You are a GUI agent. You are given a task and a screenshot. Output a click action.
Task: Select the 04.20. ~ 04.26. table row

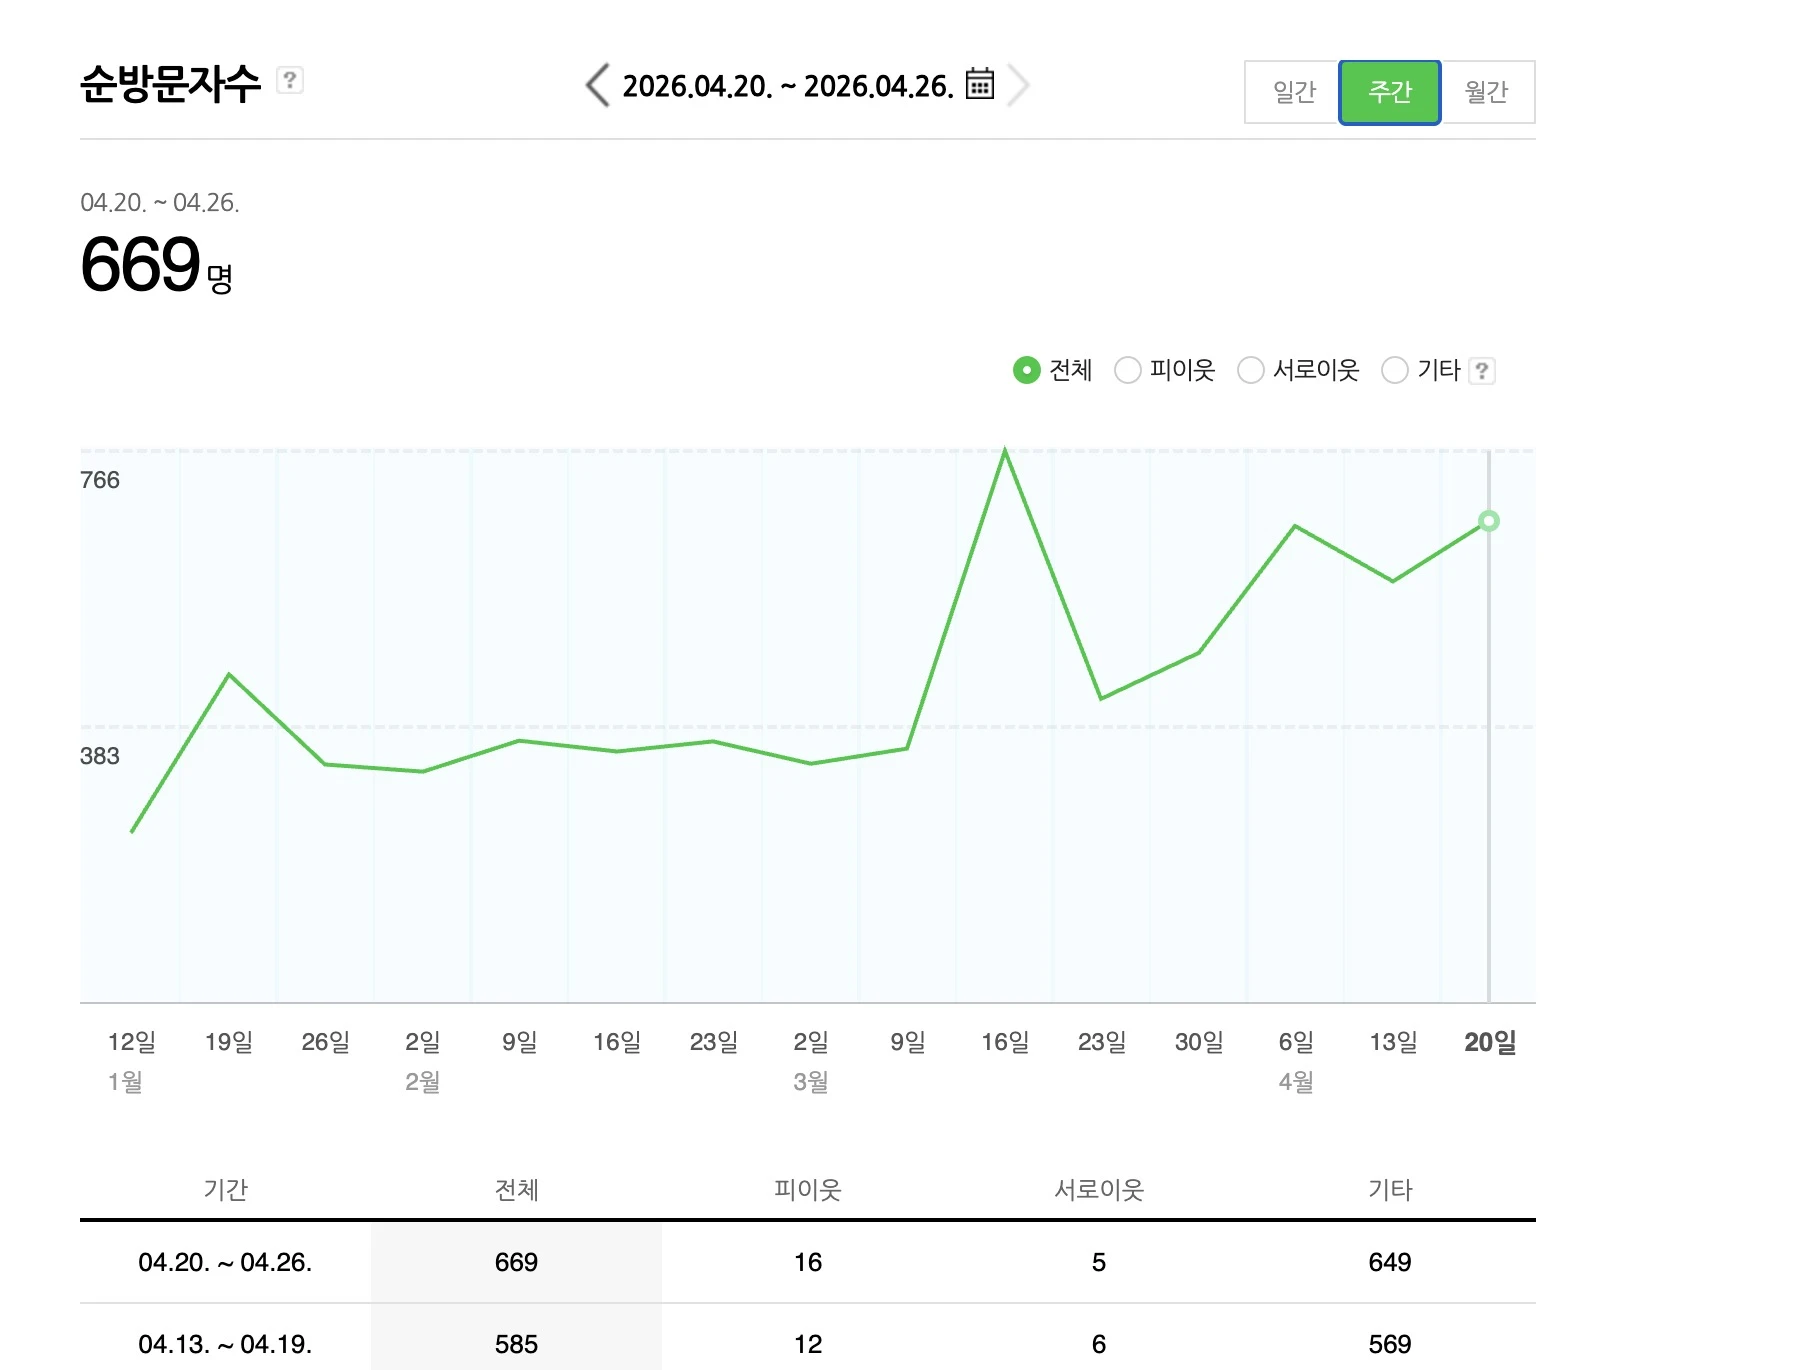(x=808, y=1262)
